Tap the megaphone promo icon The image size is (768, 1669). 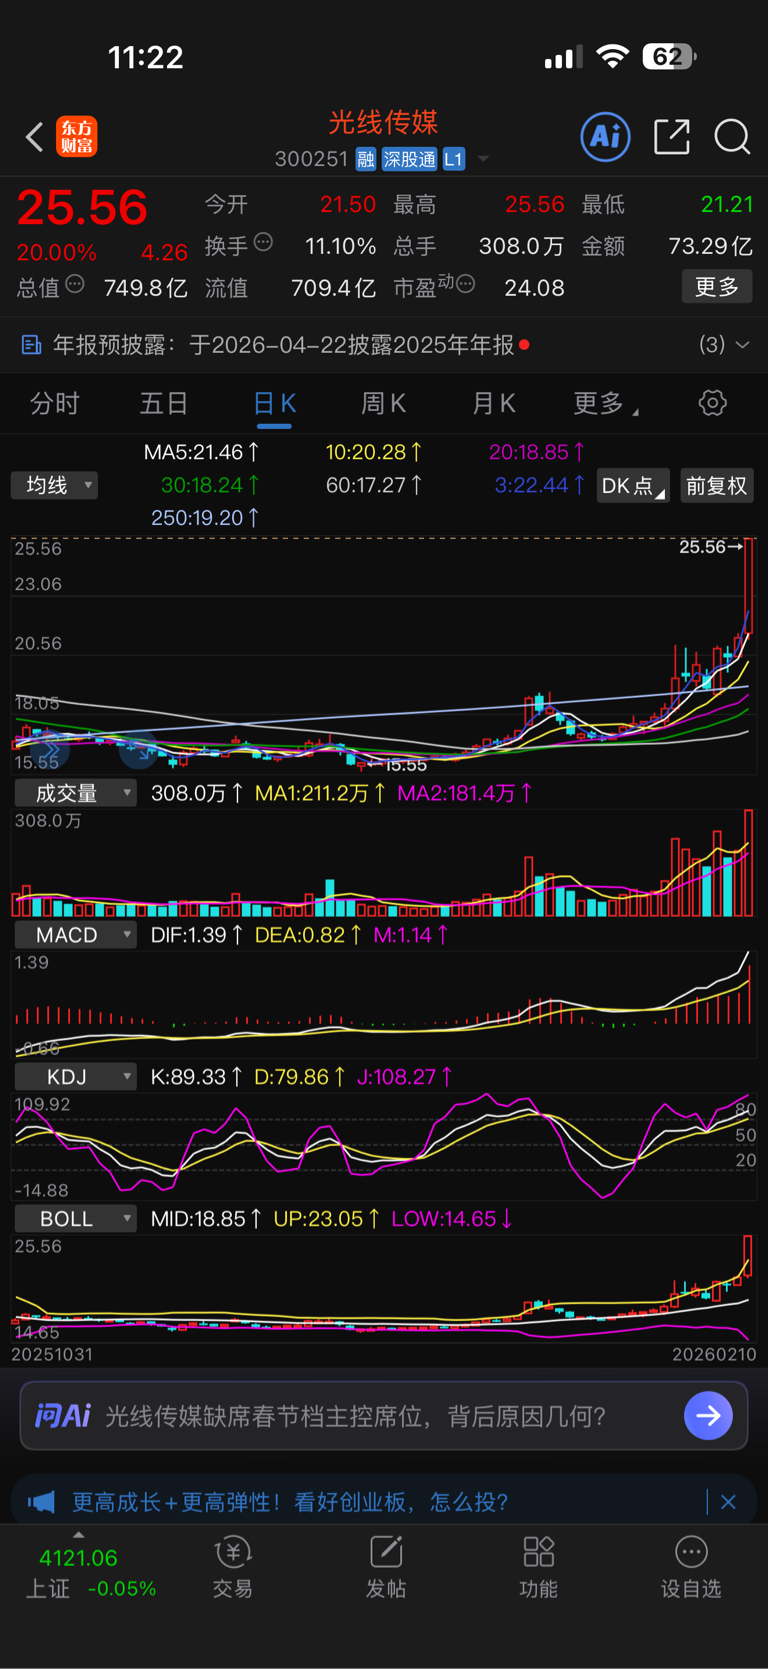point(41,1502)
